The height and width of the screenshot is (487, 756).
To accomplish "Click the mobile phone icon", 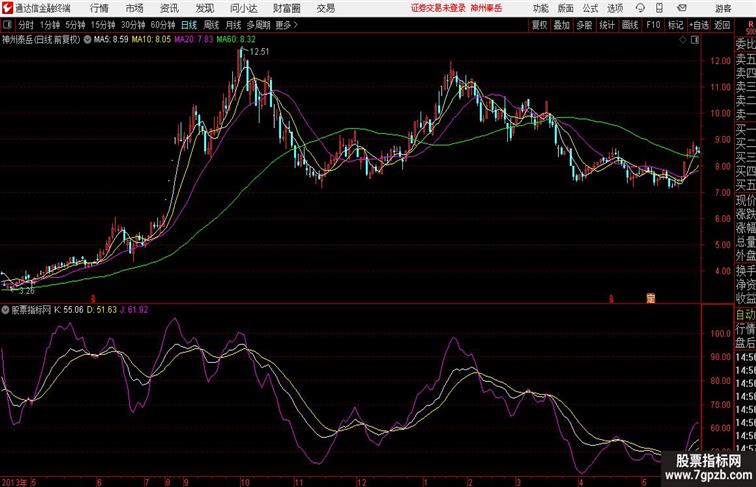I will tap(660, 8).
